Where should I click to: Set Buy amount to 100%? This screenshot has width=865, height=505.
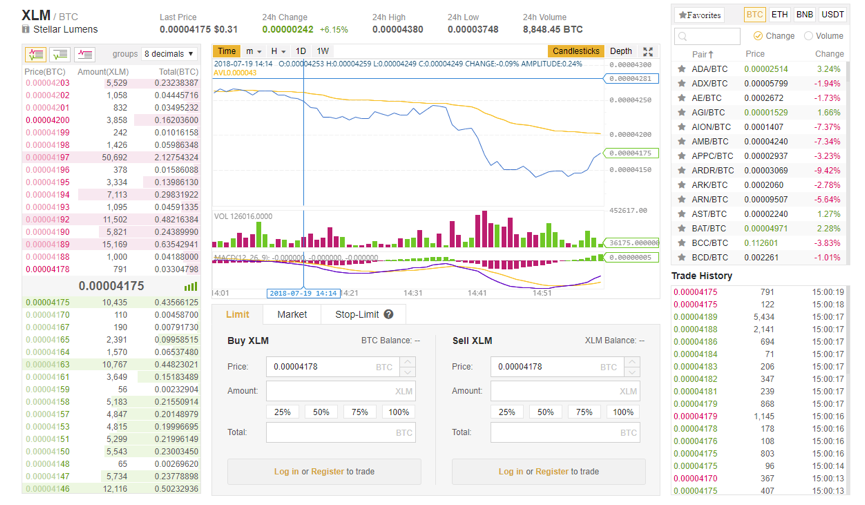coord(398,412)
